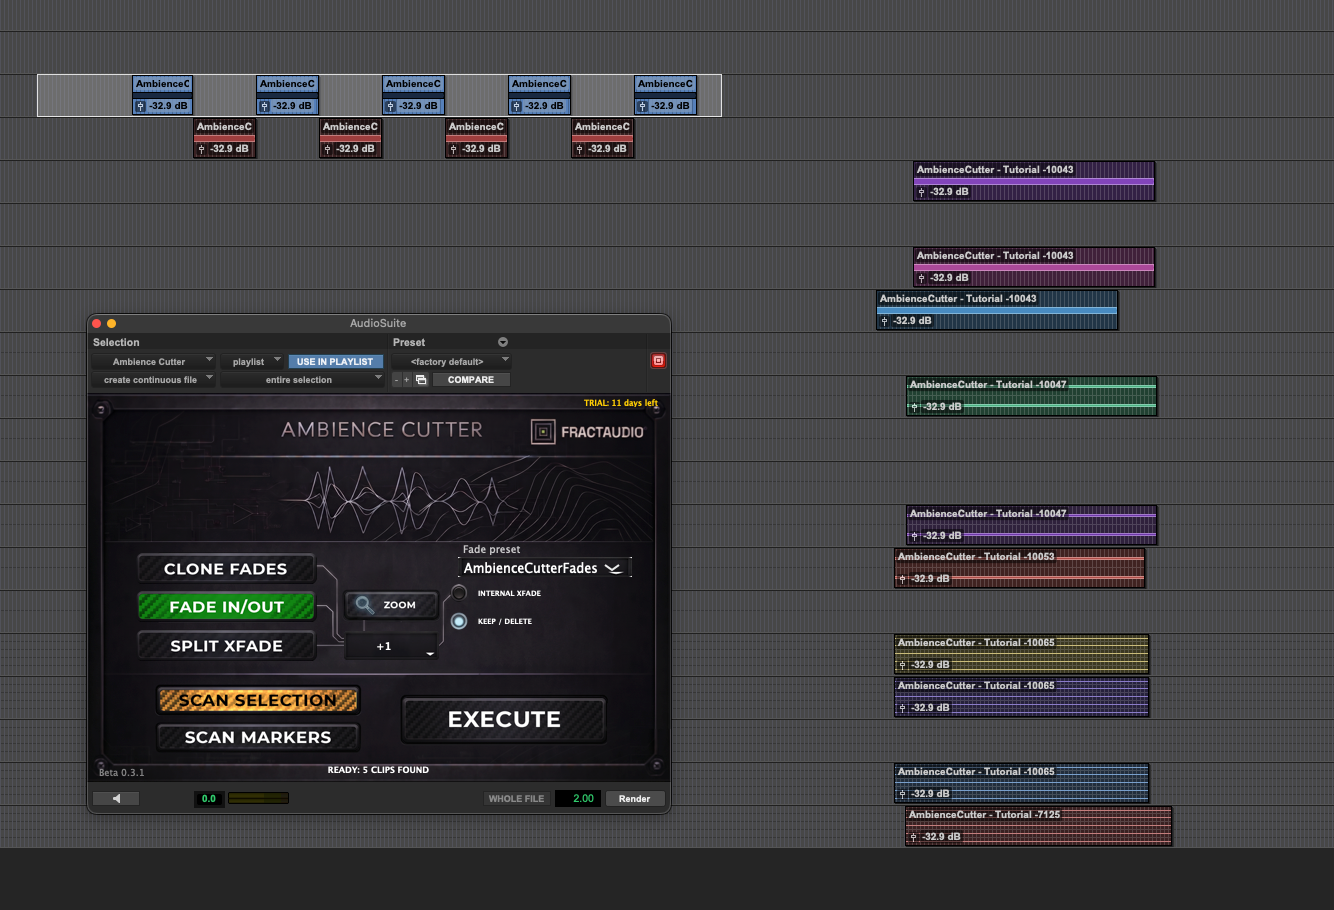Click clip gain icon on yellow Tutorial -10065 clip
Viewport: 1334px width, 910px height.
pyautogui.click(x=902, y=665)
